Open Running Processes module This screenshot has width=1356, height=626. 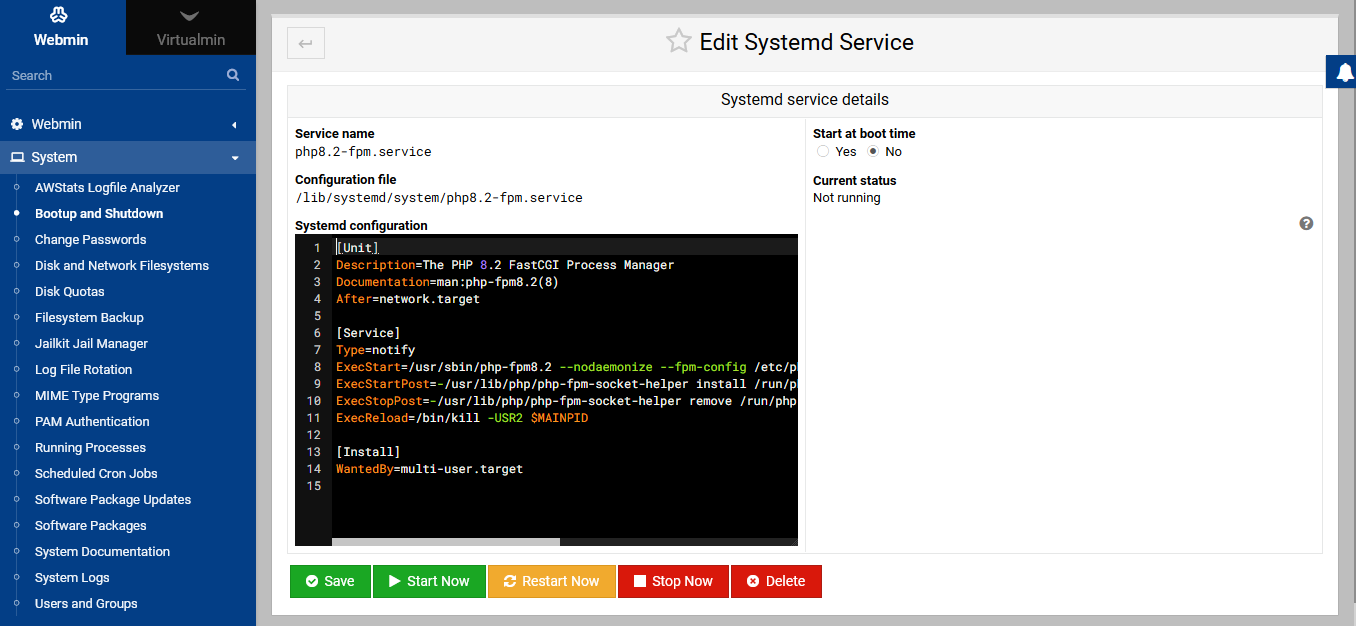(90, 447)
